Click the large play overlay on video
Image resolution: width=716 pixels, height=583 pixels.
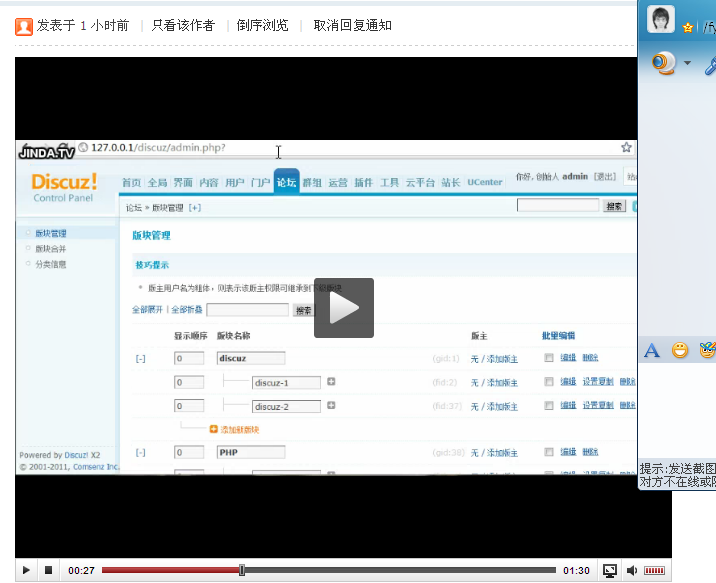point(344,308)
